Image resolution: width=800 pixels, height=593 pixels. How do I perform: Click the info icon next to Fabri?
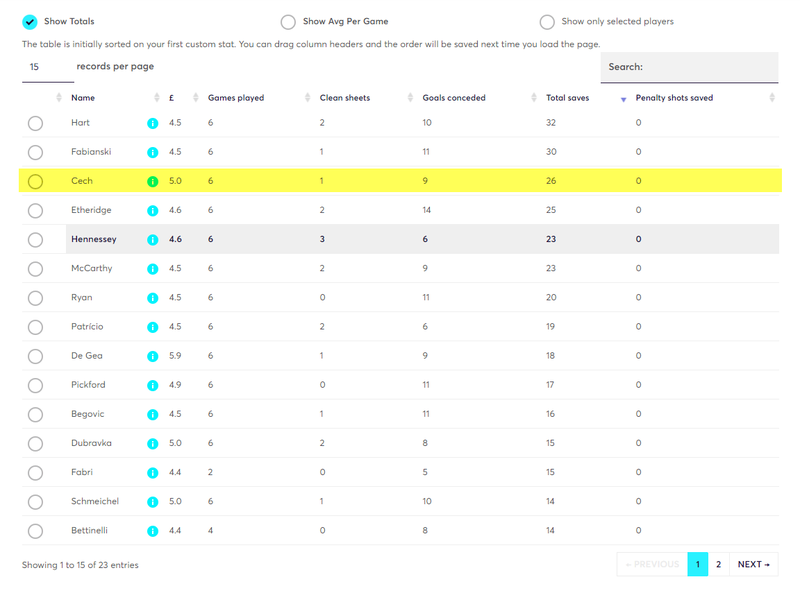tap(153, 473)
